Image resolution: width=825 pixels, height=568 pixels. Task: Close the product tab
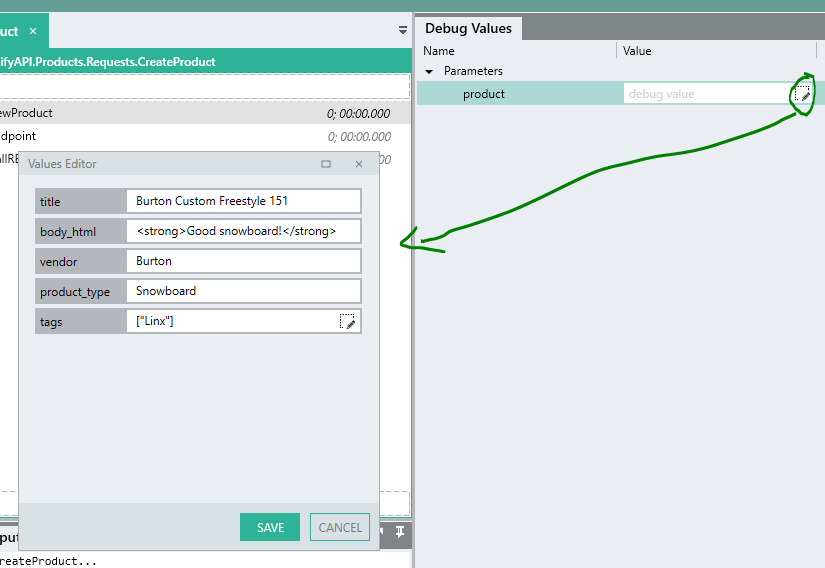(x=33, y=31)
